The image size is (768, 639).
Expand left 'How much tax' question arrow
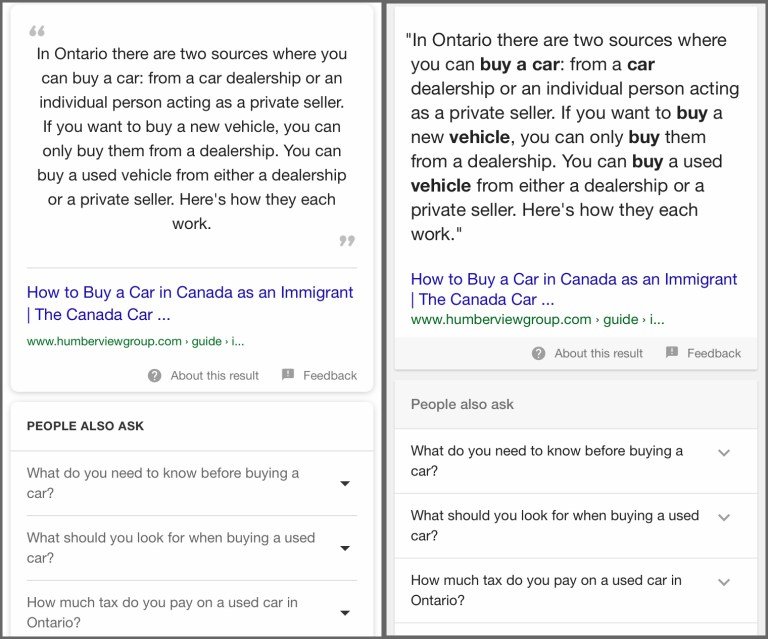tap(345, 613)
